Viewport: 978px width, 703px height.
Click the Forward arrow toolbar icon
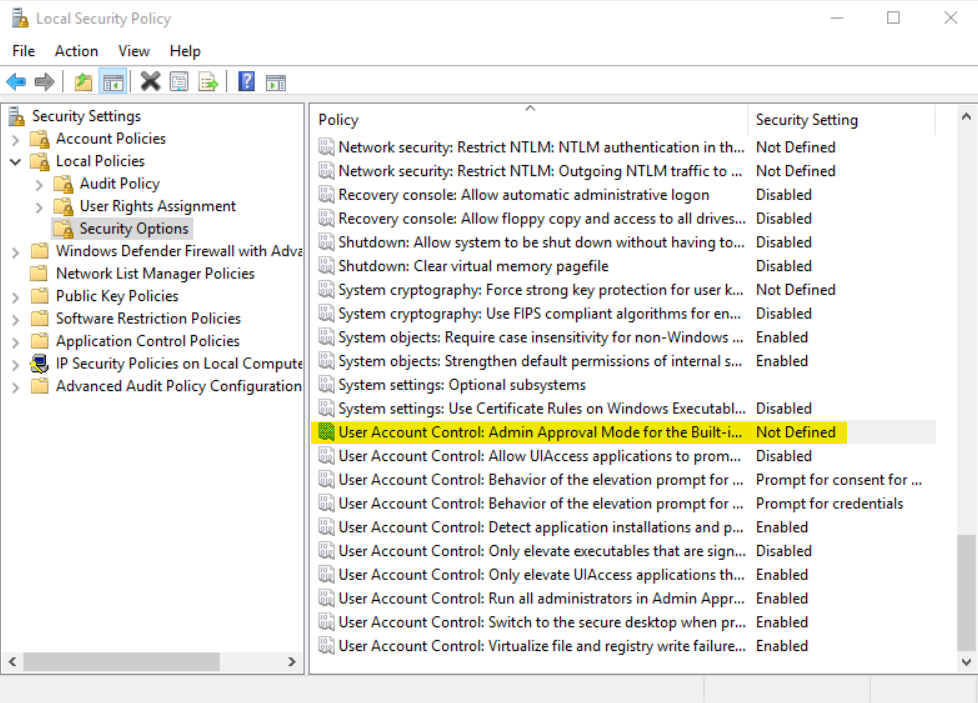pos(44,82)
